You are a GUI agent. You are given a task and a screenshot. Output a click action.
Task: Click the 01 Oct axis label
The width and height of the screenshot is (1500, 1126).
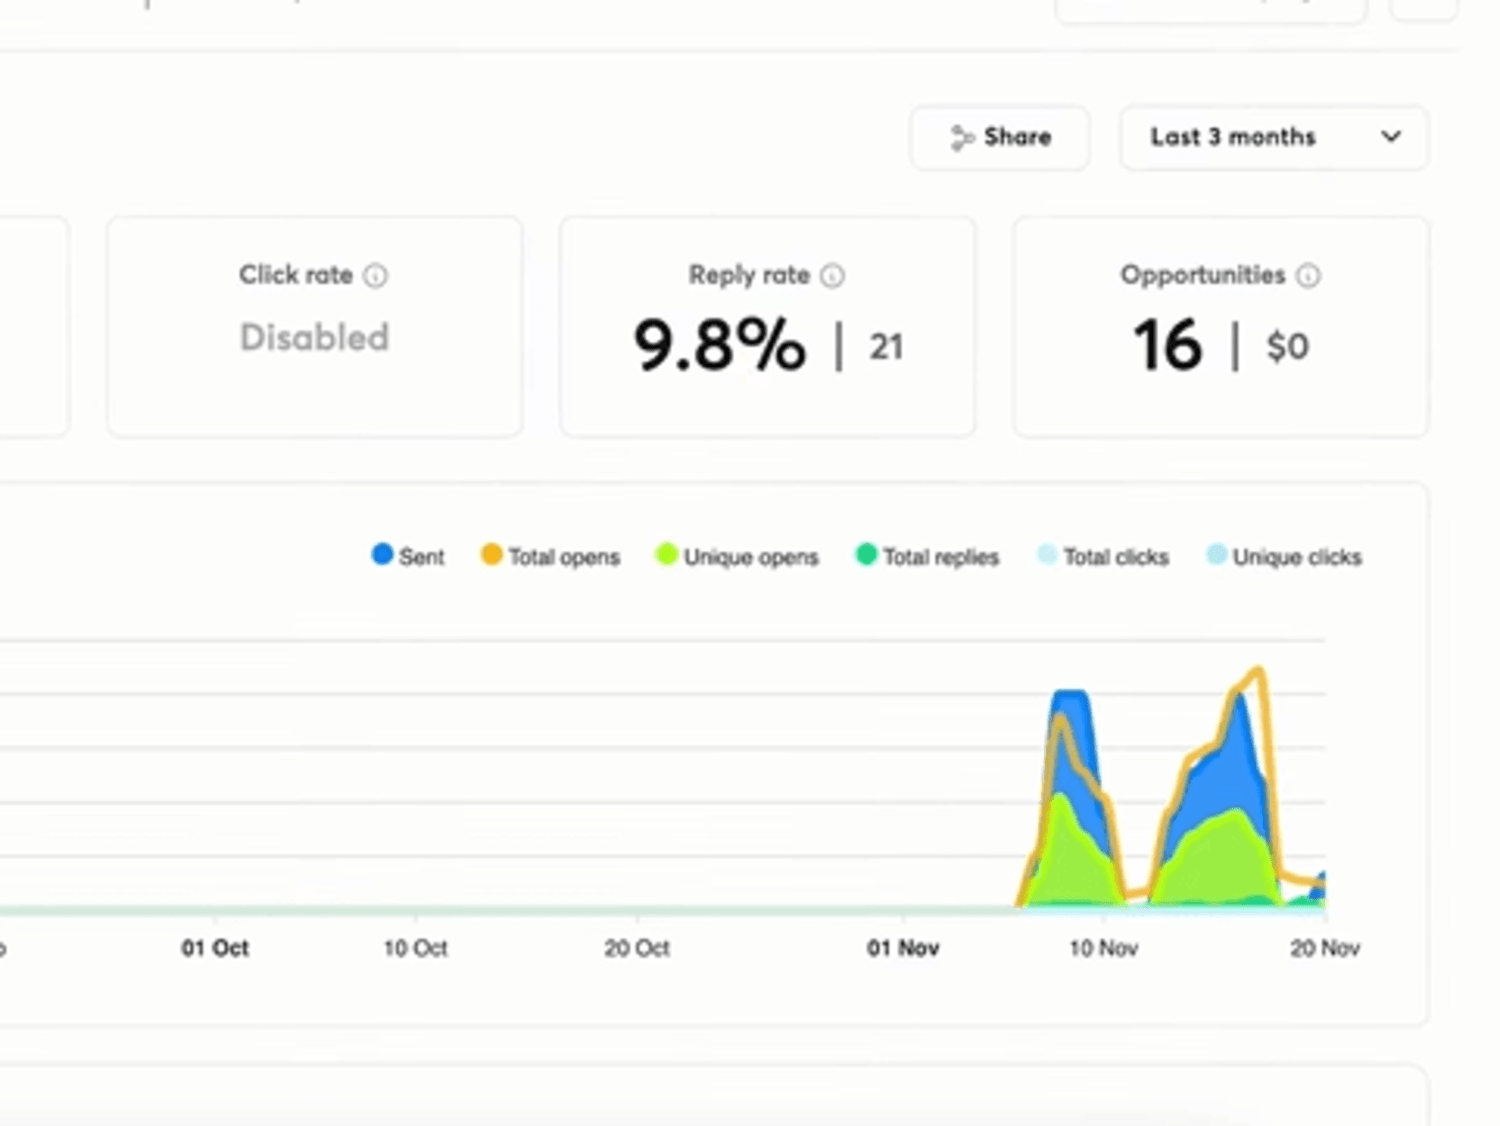215,948
